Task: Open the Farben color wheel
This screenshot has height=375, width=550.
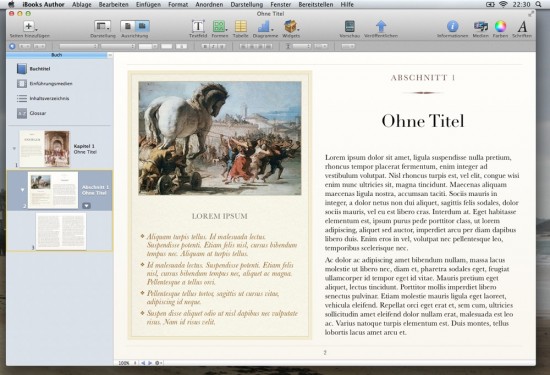Action: (x=501, y=26)
